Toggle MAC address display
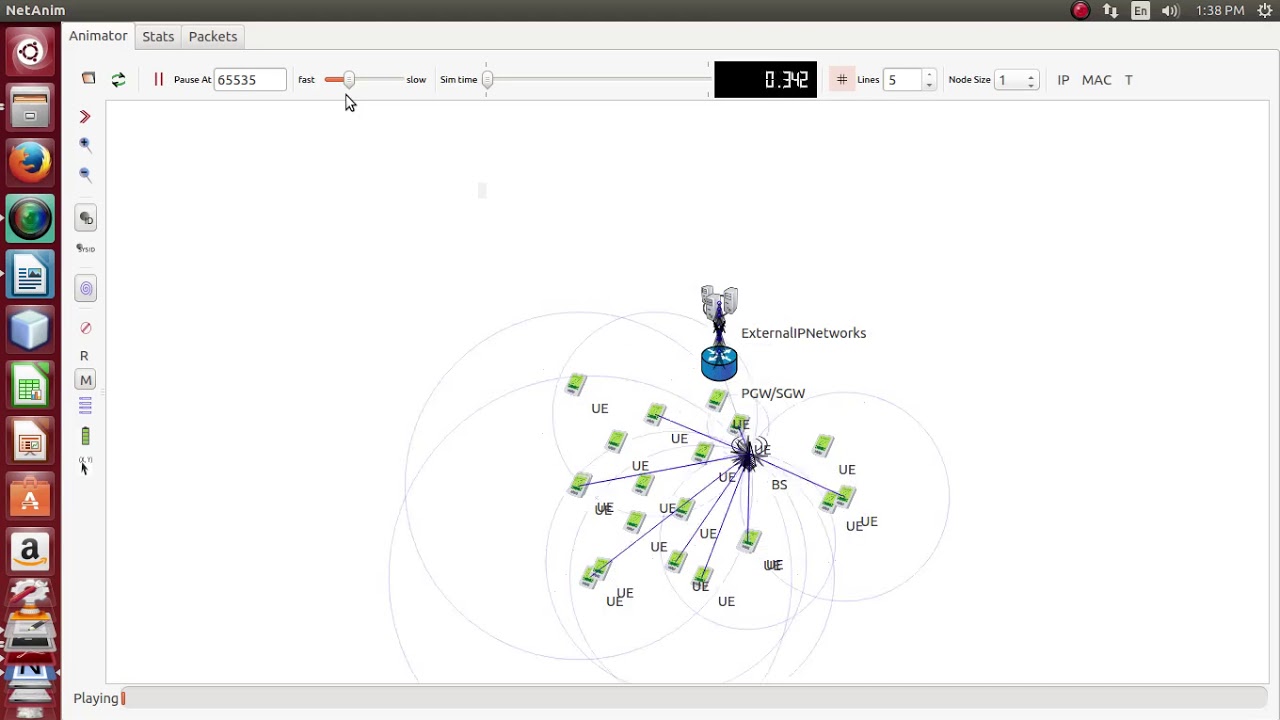Image resolution: width=1280 pixels, height=720 pixels. click(x=1096, y=80)
